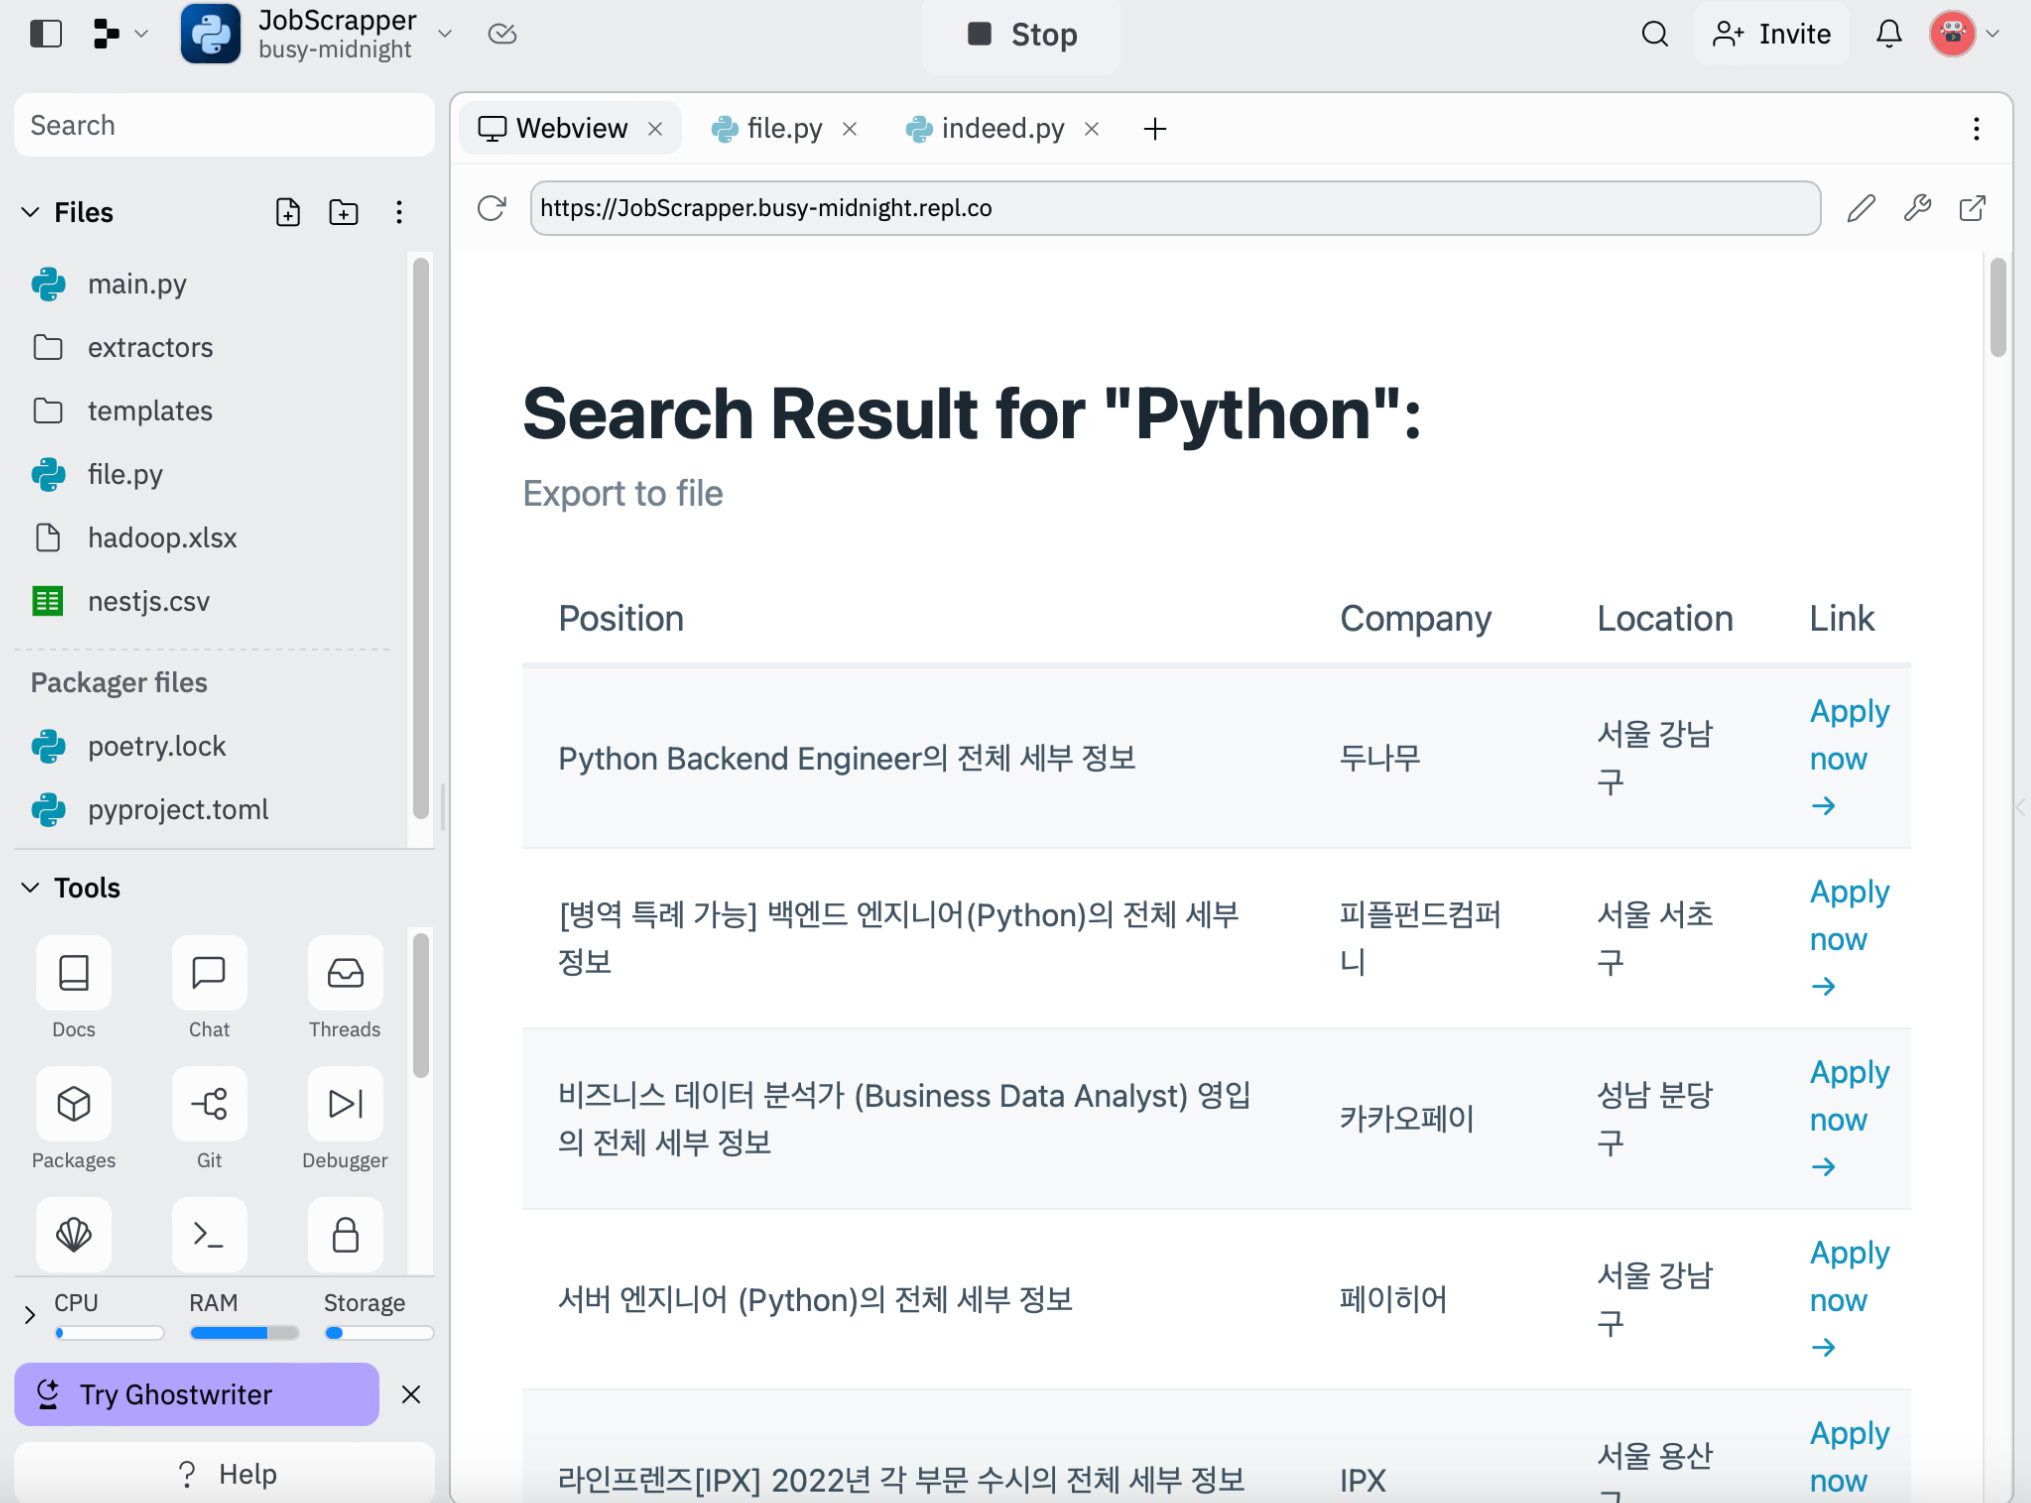Screen dimensions: 2031x1503
Task: Switch to the indeed.py tab
Action: point(1001,129)
